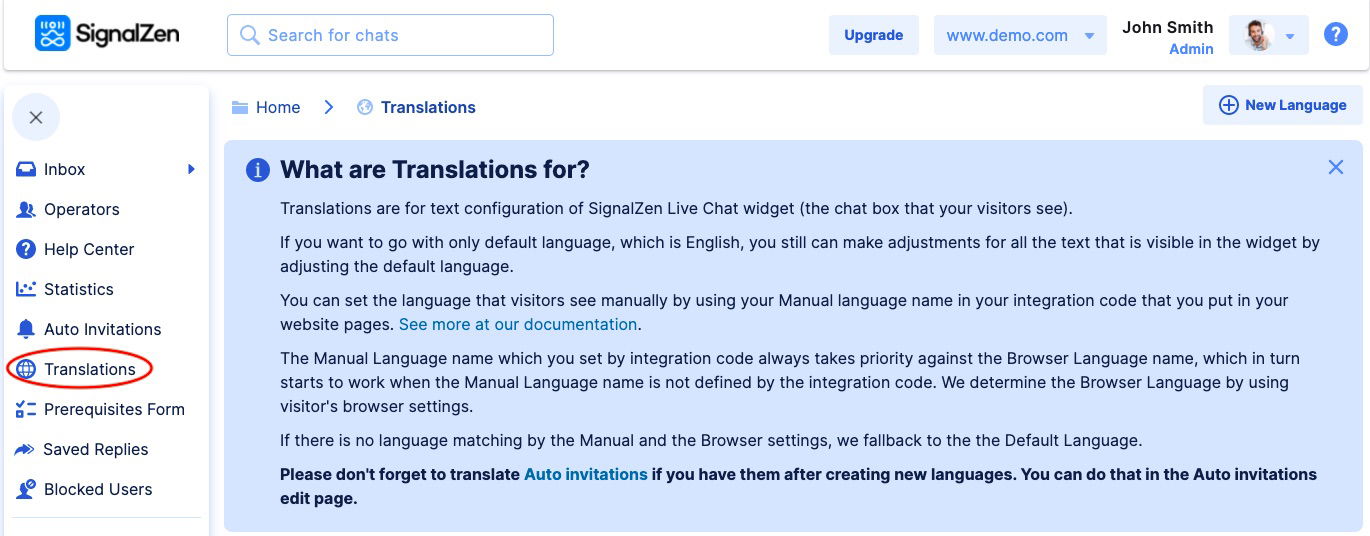Click the Auto Invitations bell icon
This screenshot has height=536, width=1370.
[26, 329]
